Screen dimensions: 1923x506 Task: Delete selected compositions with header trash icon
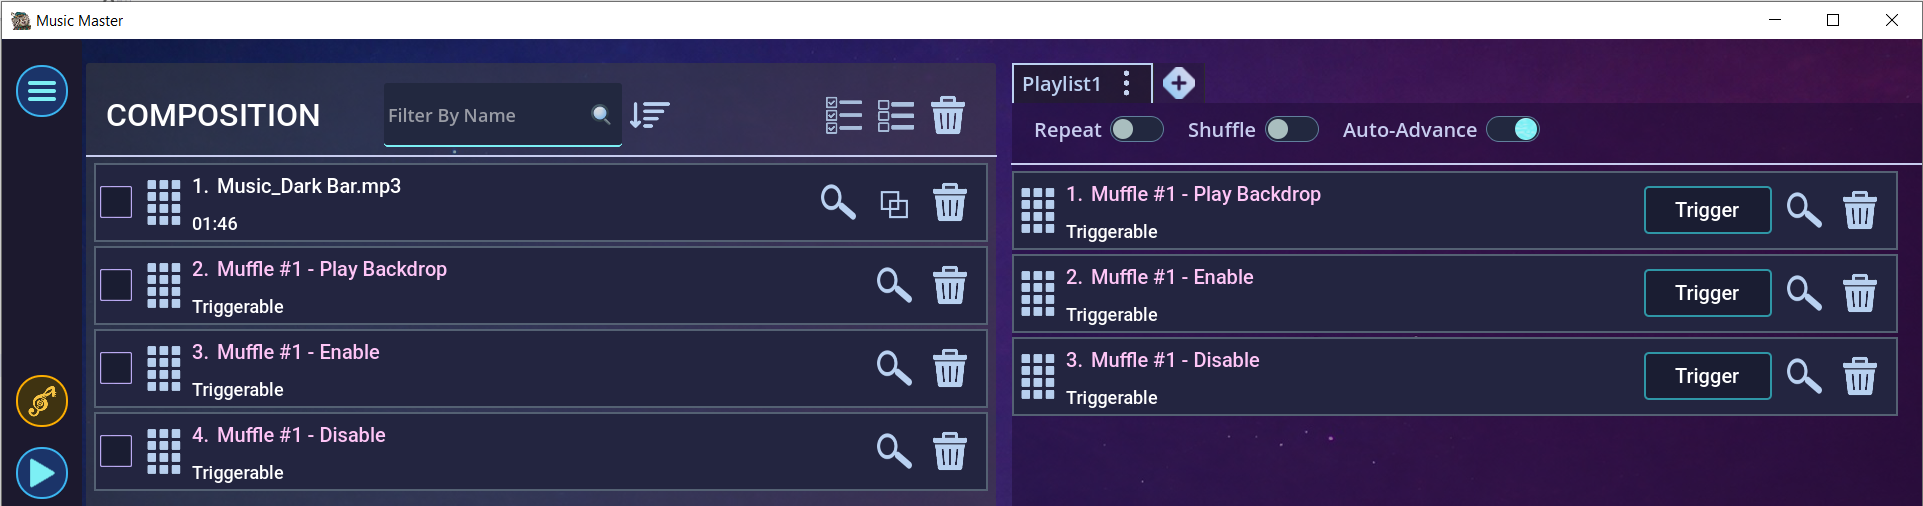pyautogui.click(x=948, y=115)
